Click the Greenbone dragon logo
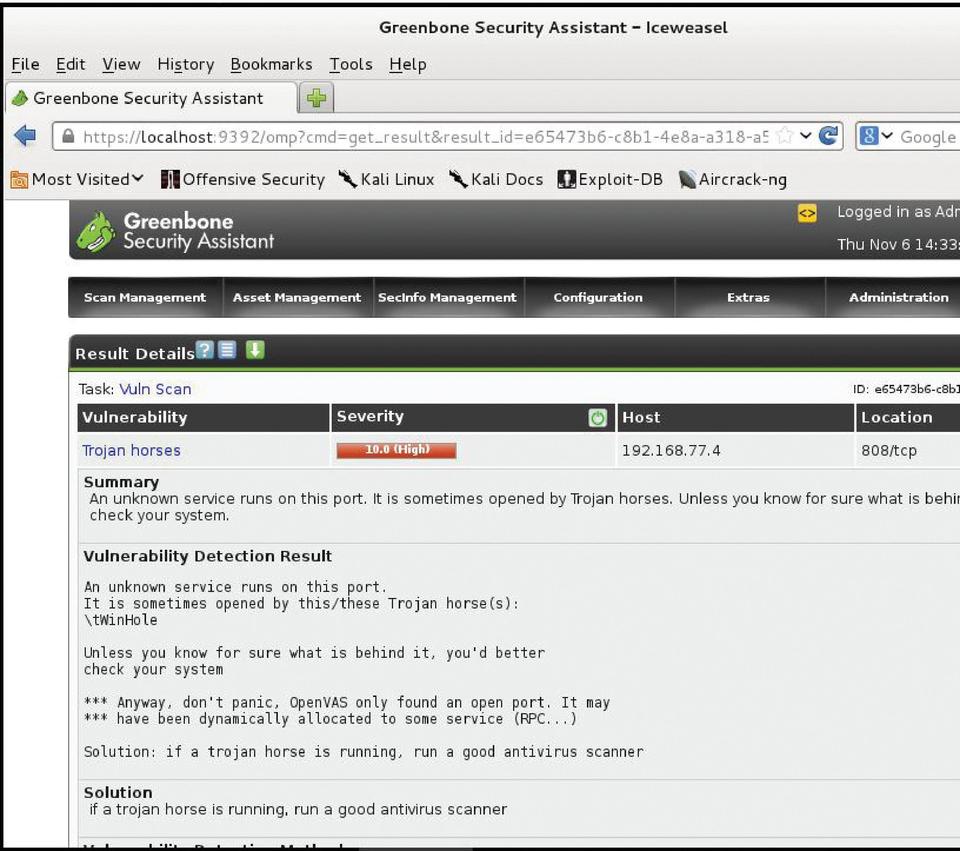Viewport: 960px width, 851px height. tap(96, 231)
